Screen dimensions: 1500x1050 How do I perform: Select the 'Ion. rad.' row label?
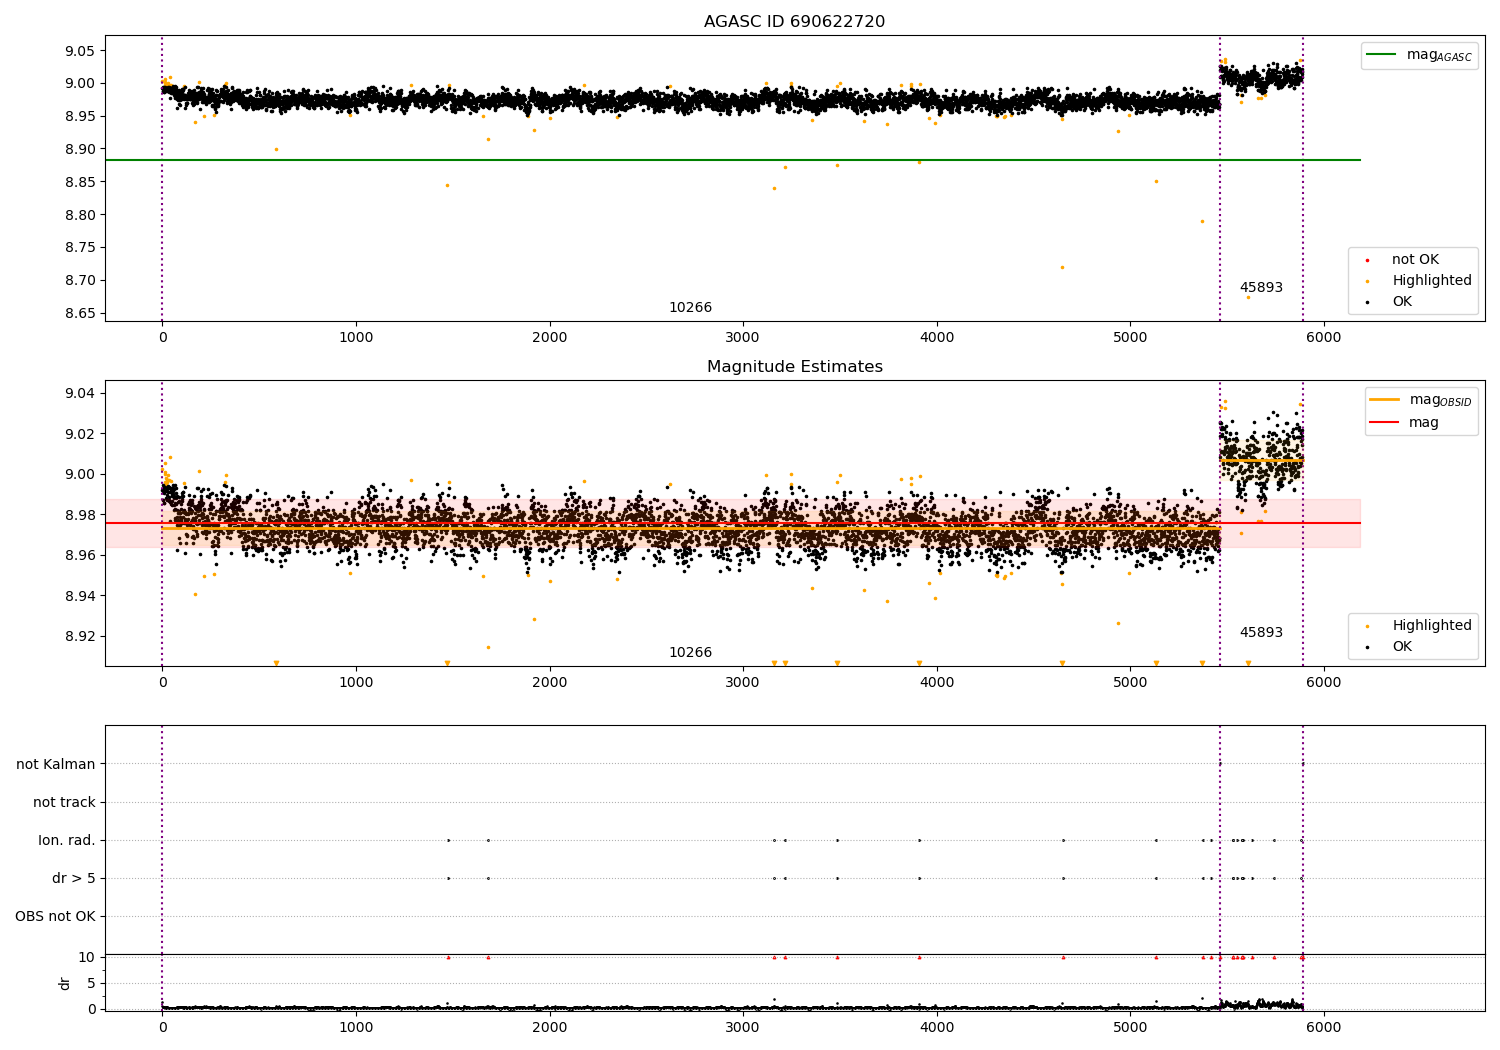click(67, 840)
